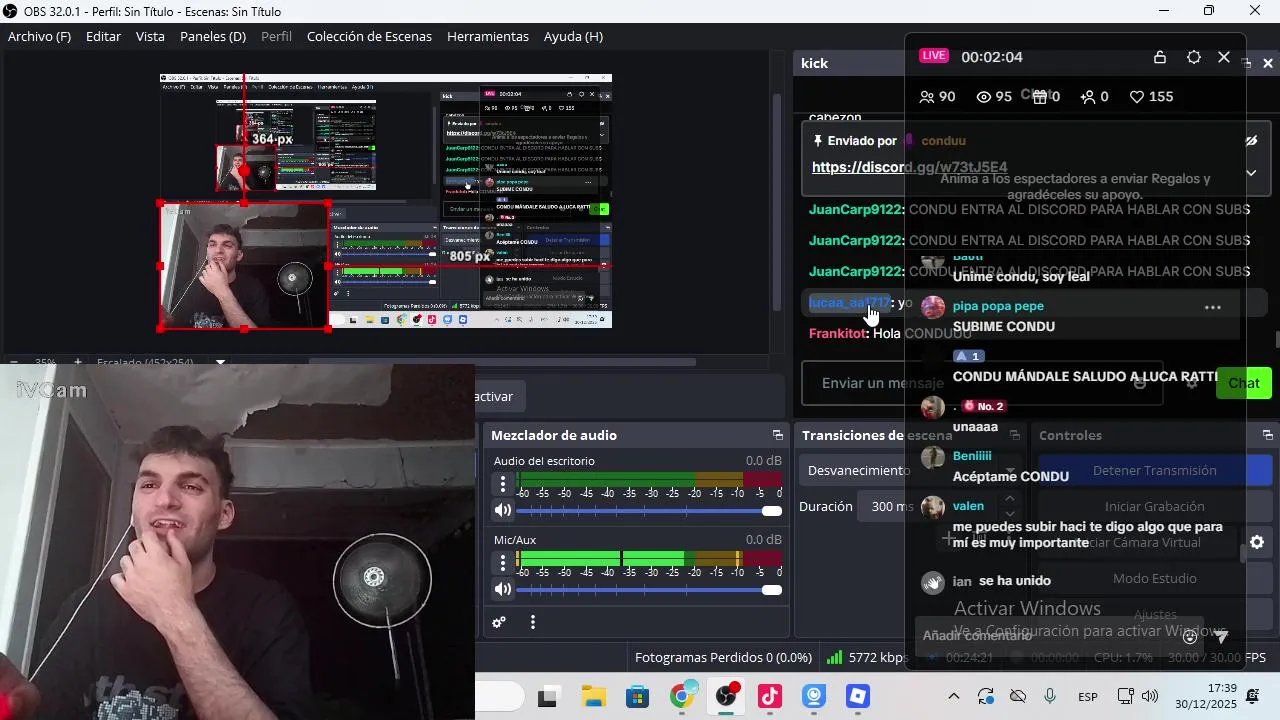1280x720 pixels.
Task: Mute the Mic/Aux speaker
Action: (x=503, y=589)
